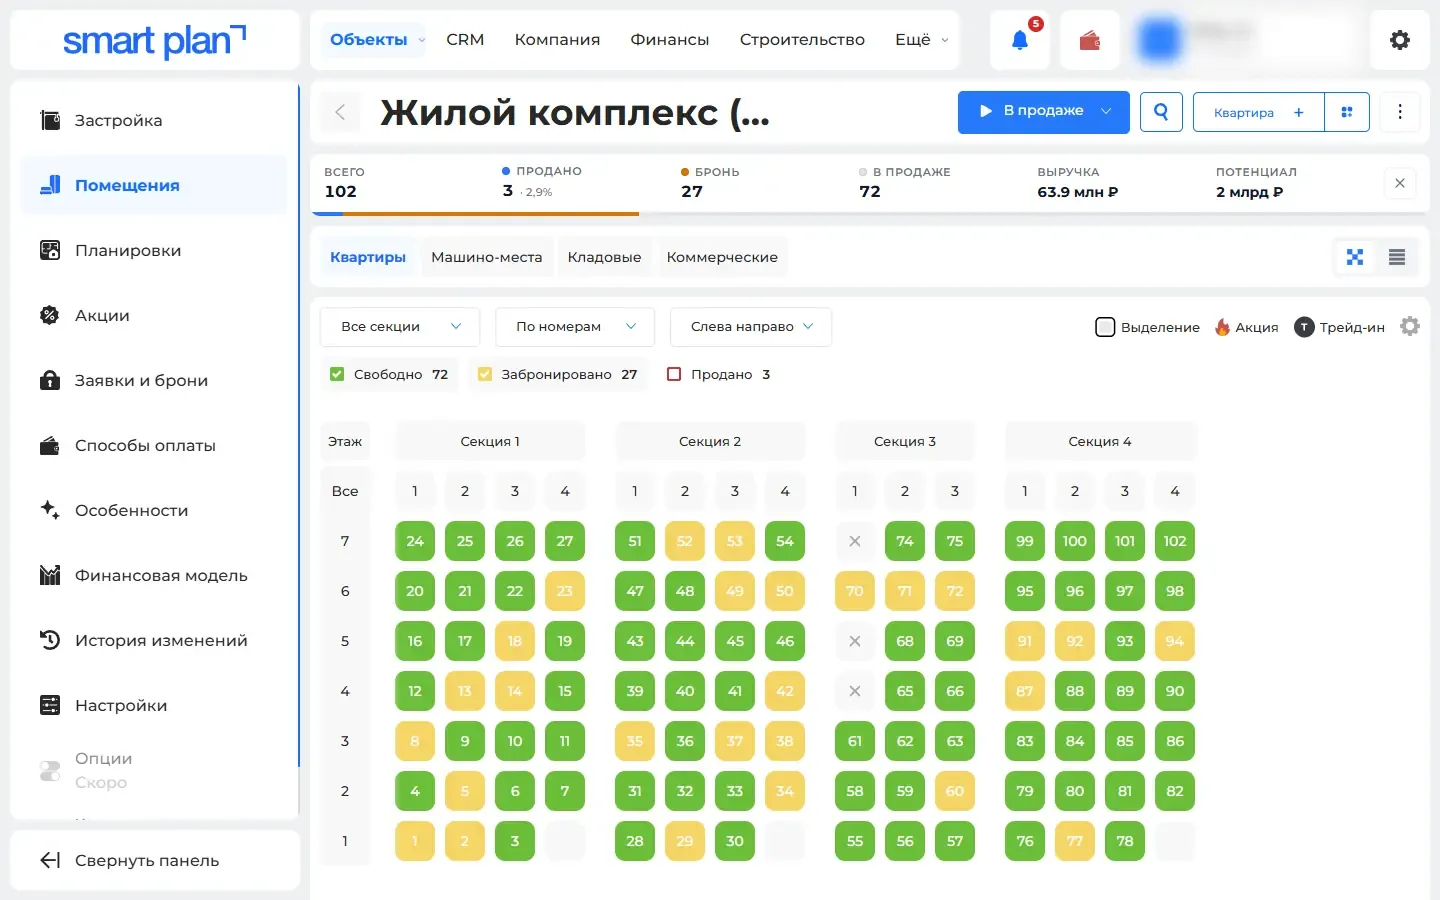Open Акции in the sidebar
1440x900 pixels.
pyautogui.click(x=154, y=315)
